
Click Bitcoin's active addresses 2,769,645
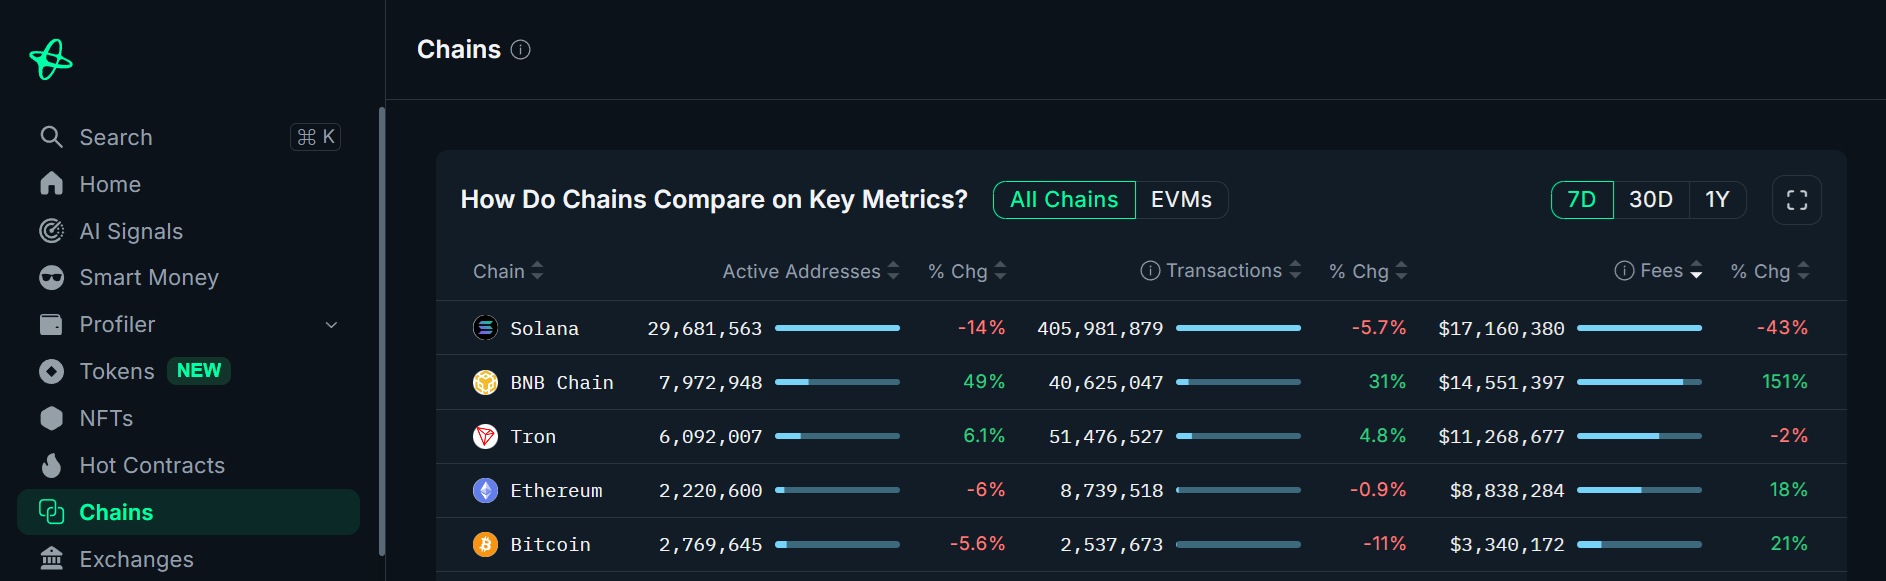click(x=710, y=544)
